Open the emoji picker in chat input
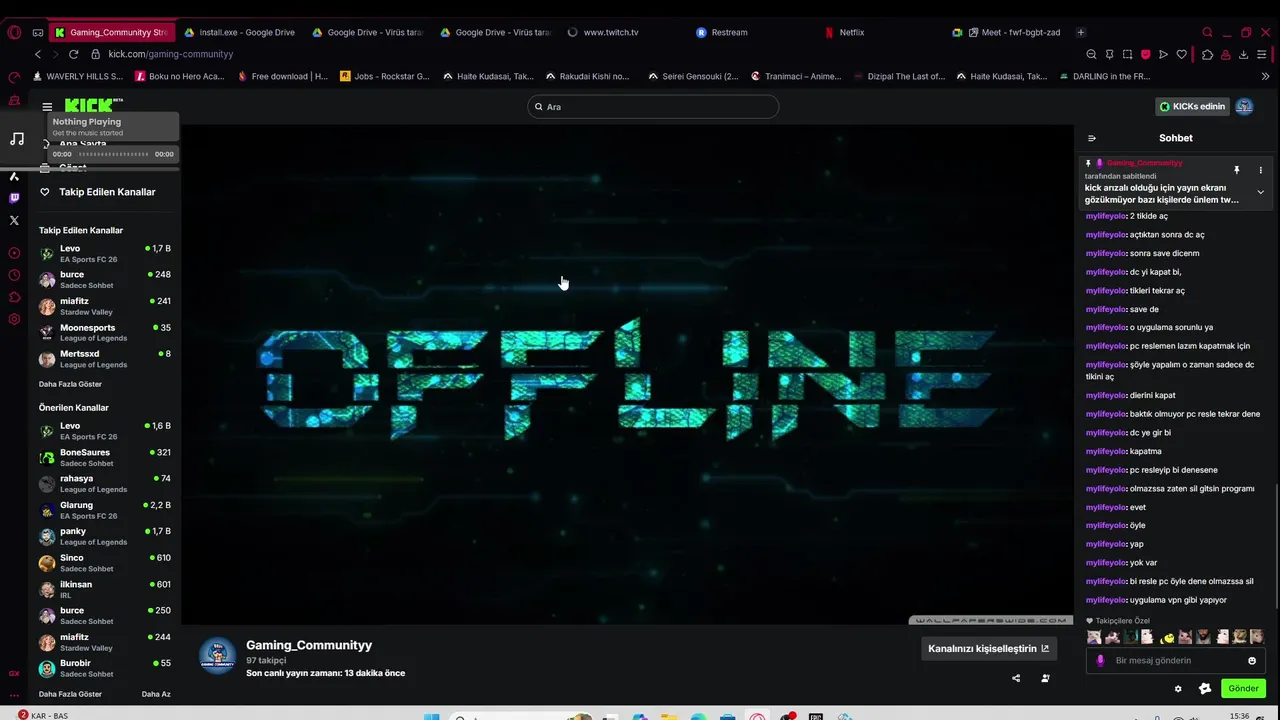This screenshot has height=720, width=1280. coord(1252,660)
